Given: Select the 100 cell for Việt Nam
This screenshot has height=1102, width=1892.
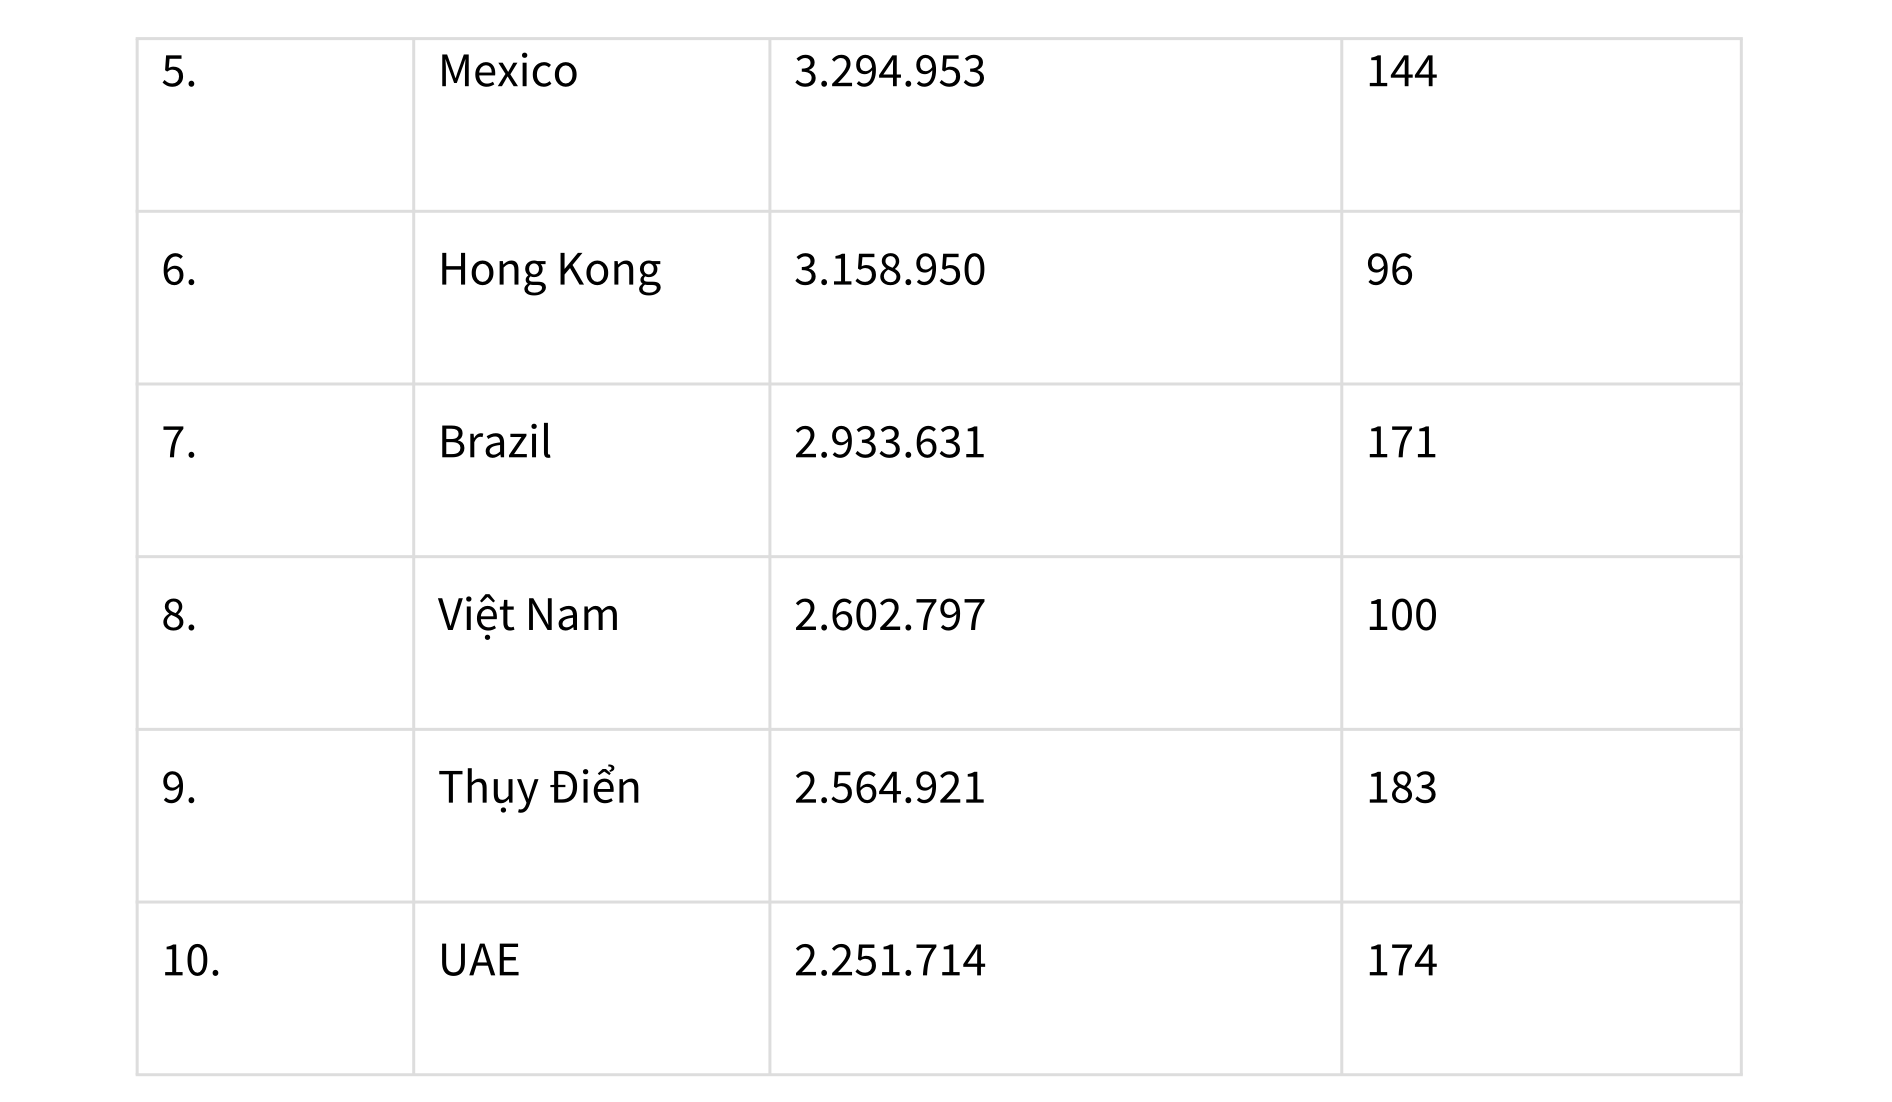Looking at the screenshot, I should [x=1401, y=615].
